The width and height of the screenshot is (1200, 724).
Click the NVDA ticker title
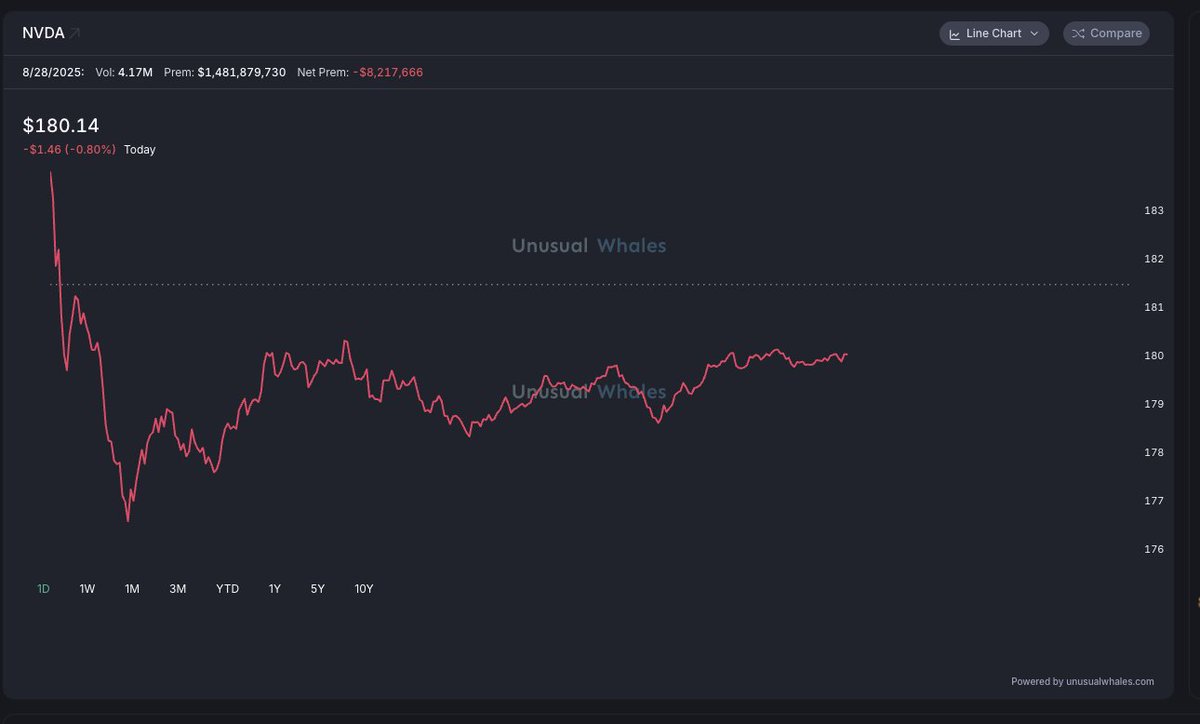pyautogui.click(x=43, y=33)
